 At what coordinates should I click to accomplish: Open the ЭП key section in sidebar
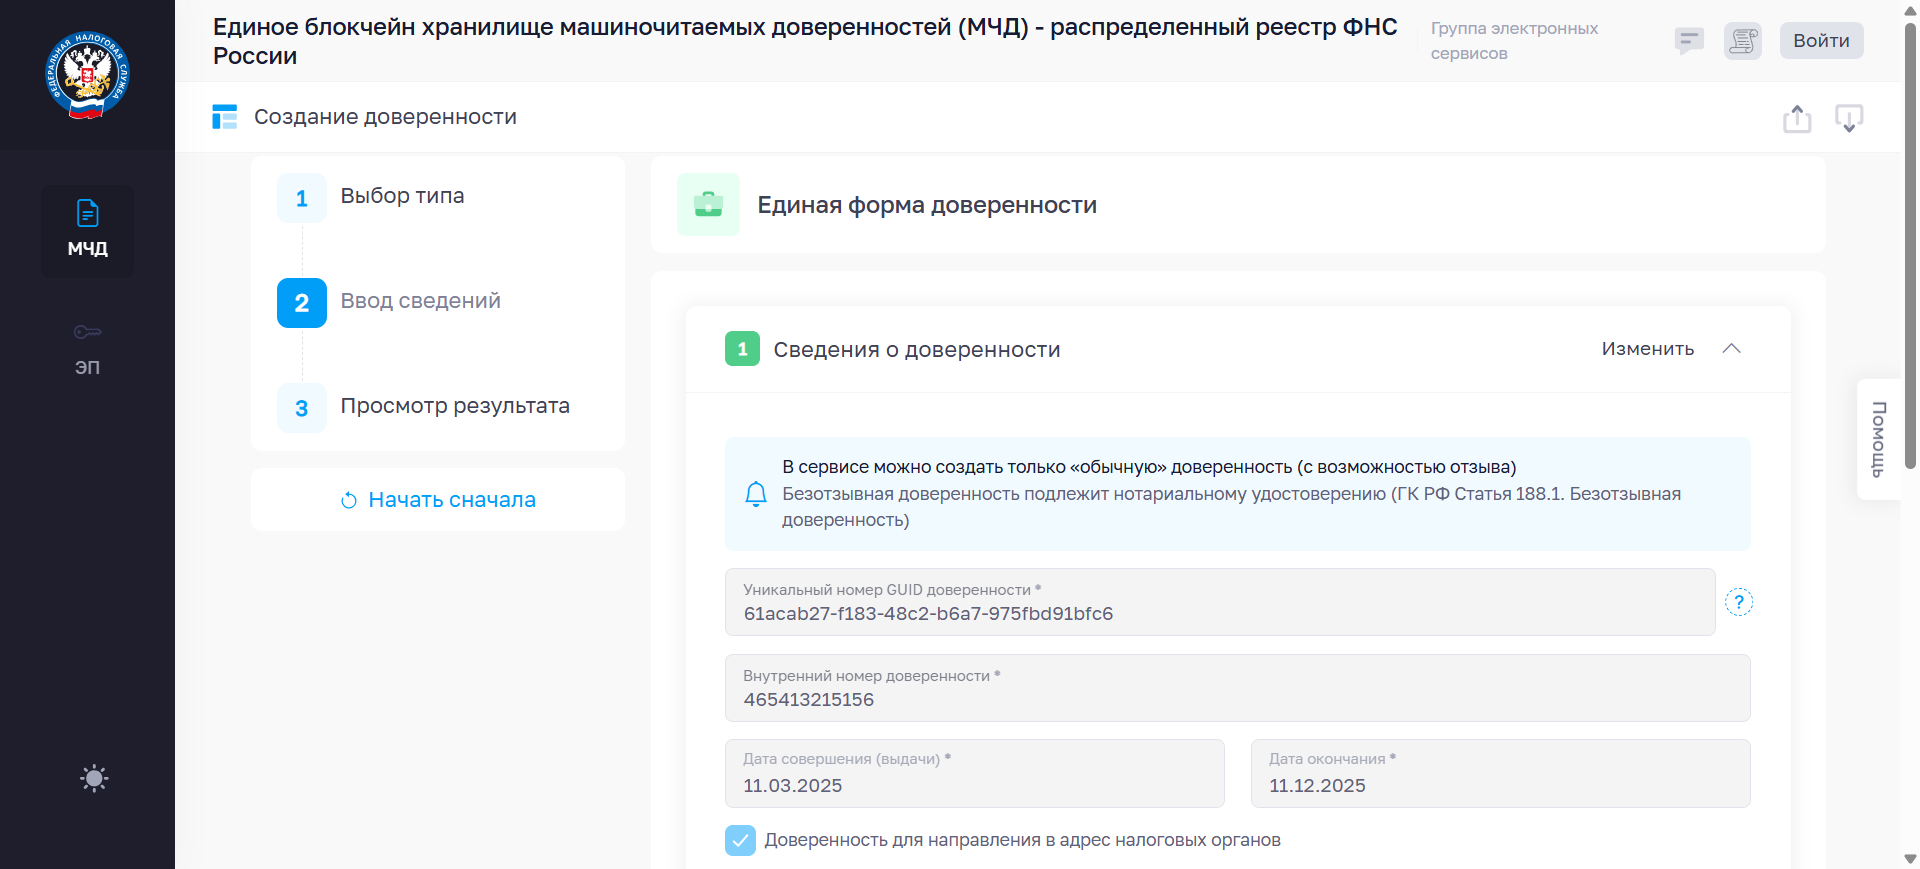coord(87,349)
